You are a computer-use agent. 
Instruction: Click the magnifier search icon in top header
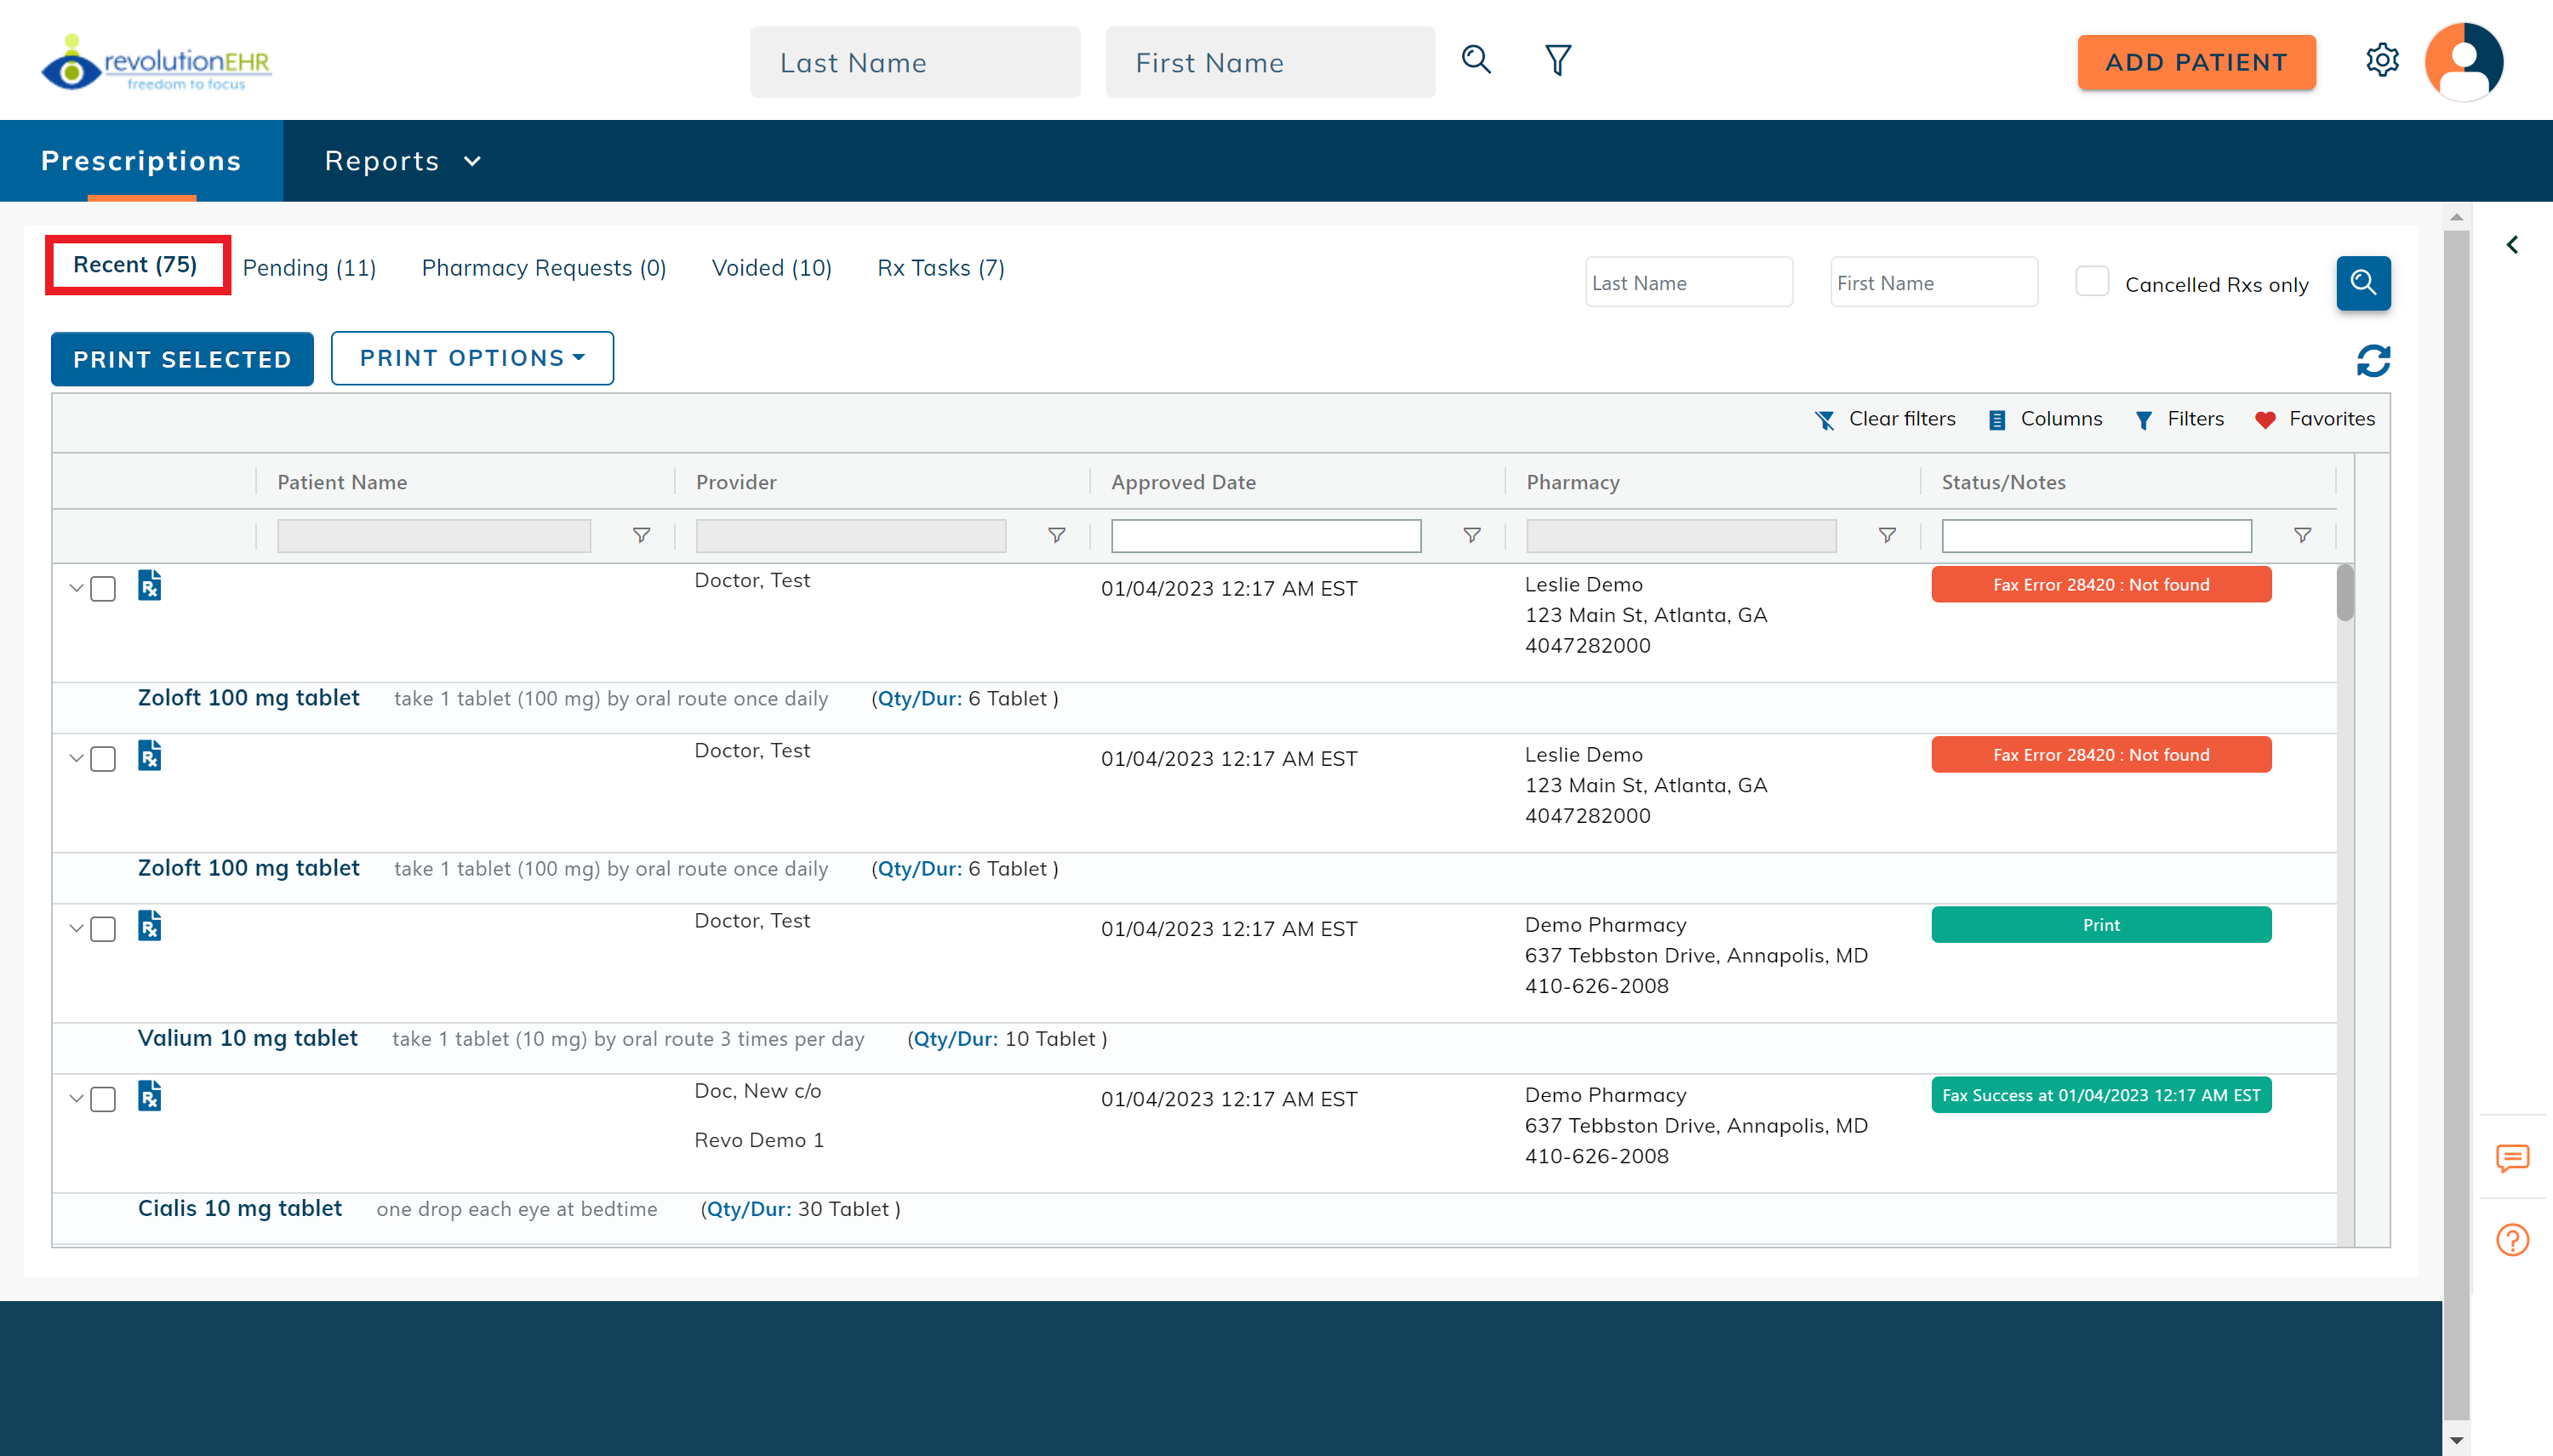coord(1476,60)
